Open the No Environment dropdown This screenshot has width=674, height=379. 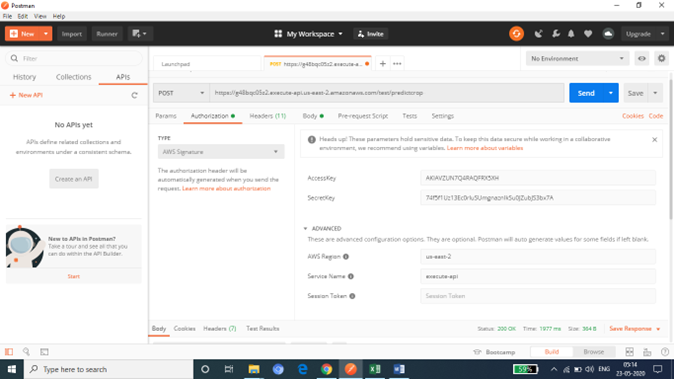point(577,58)
